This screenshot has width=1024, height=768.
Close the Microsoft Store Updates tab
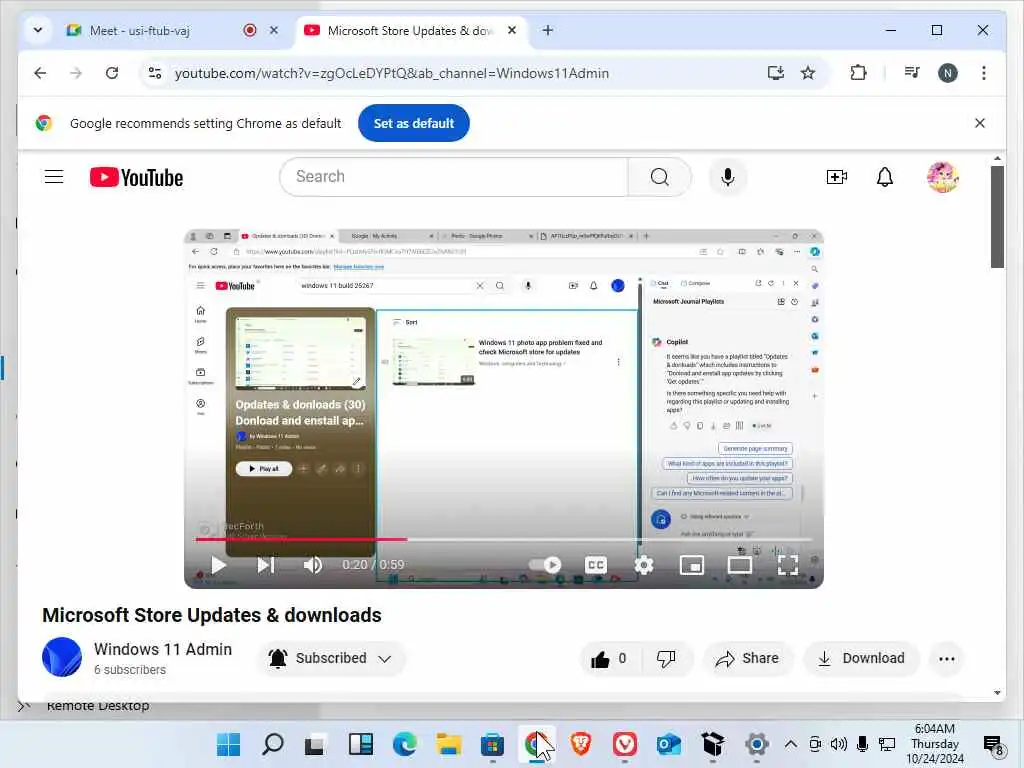point(513,30)
